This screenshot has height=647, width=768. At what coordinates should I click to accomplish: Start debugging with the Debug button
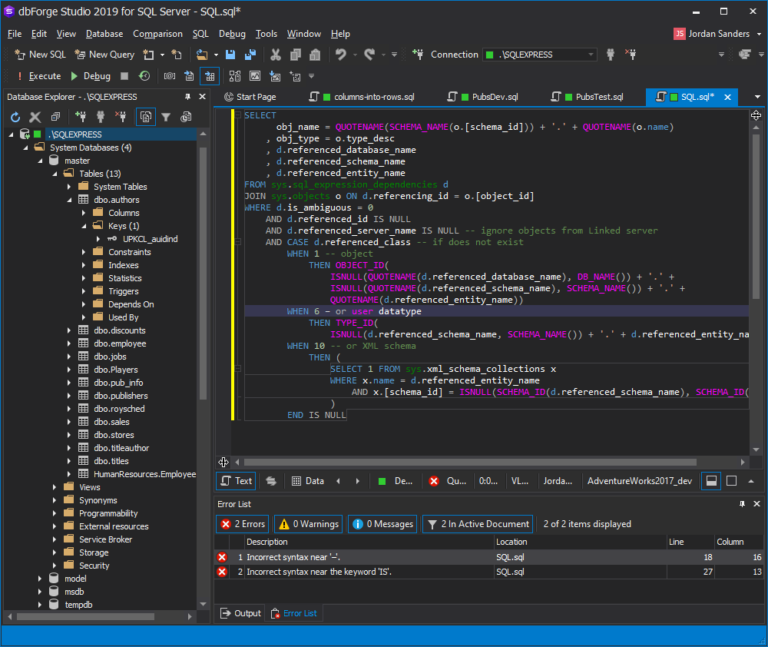(90, 76)
